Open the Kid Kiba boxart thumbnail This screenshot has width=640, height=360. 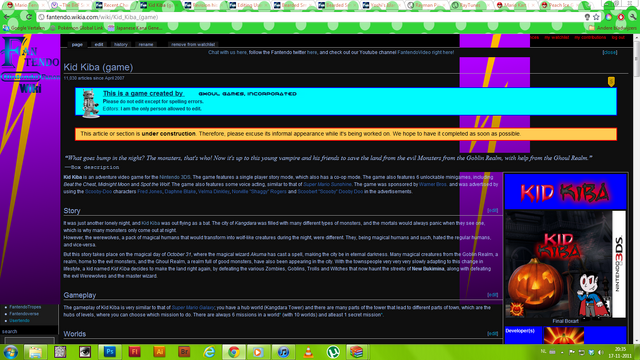pos(566,264)
